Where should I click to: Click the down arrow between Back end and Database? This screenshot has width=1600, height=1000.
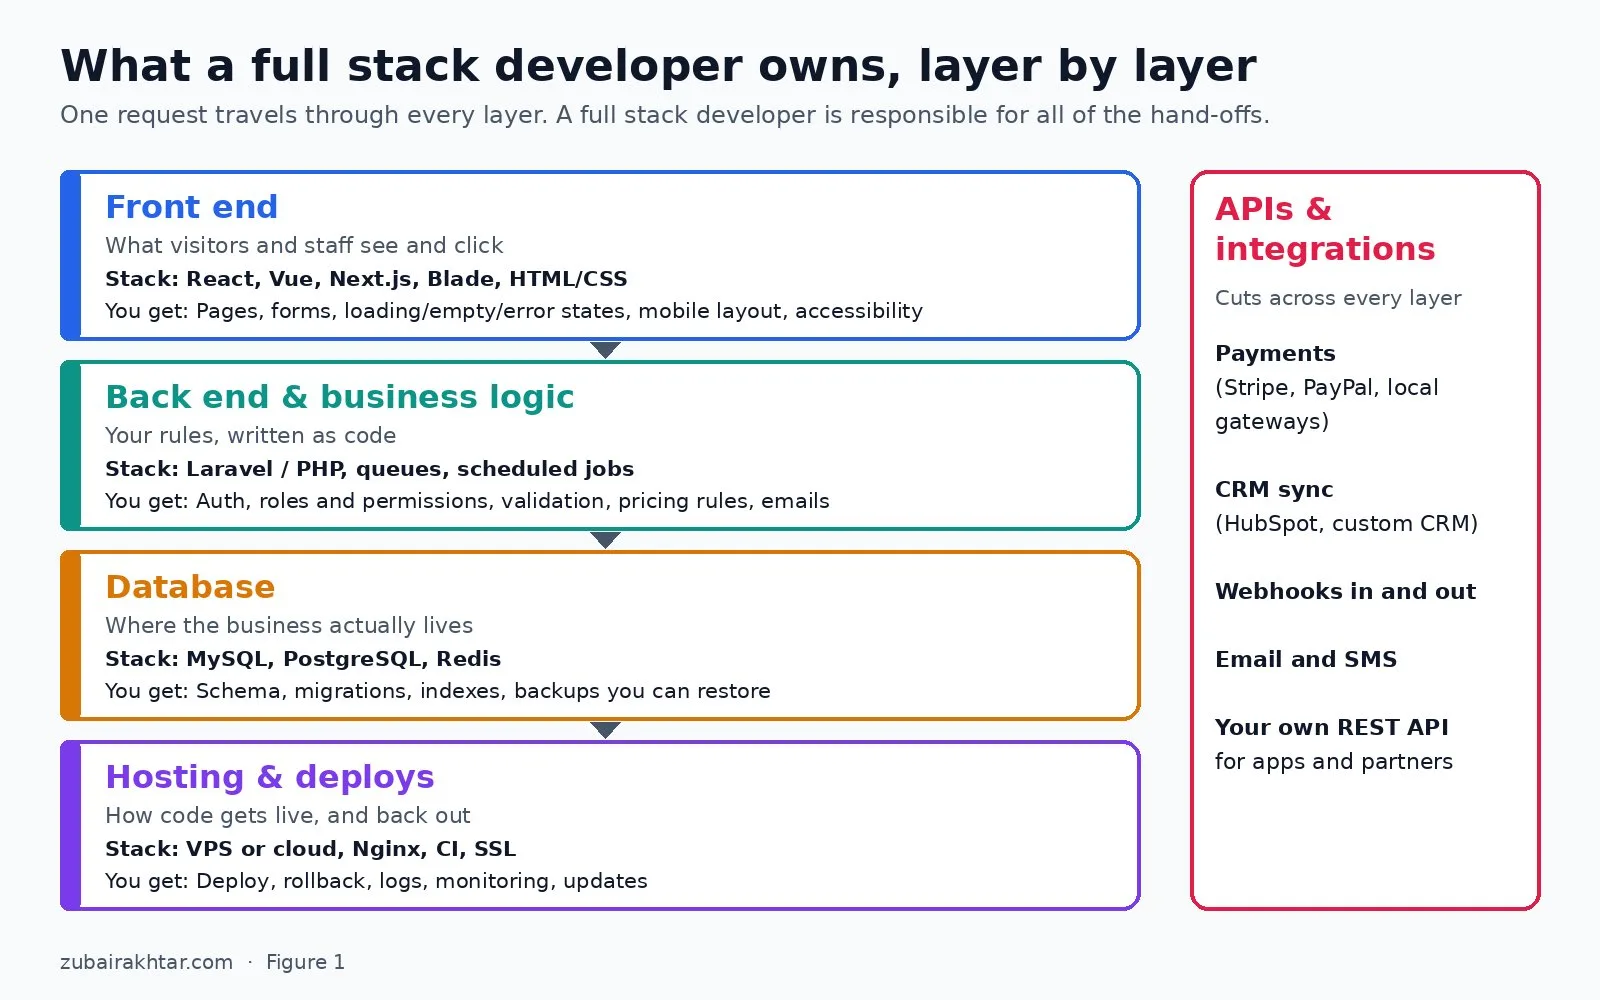(x=605, y=540)
